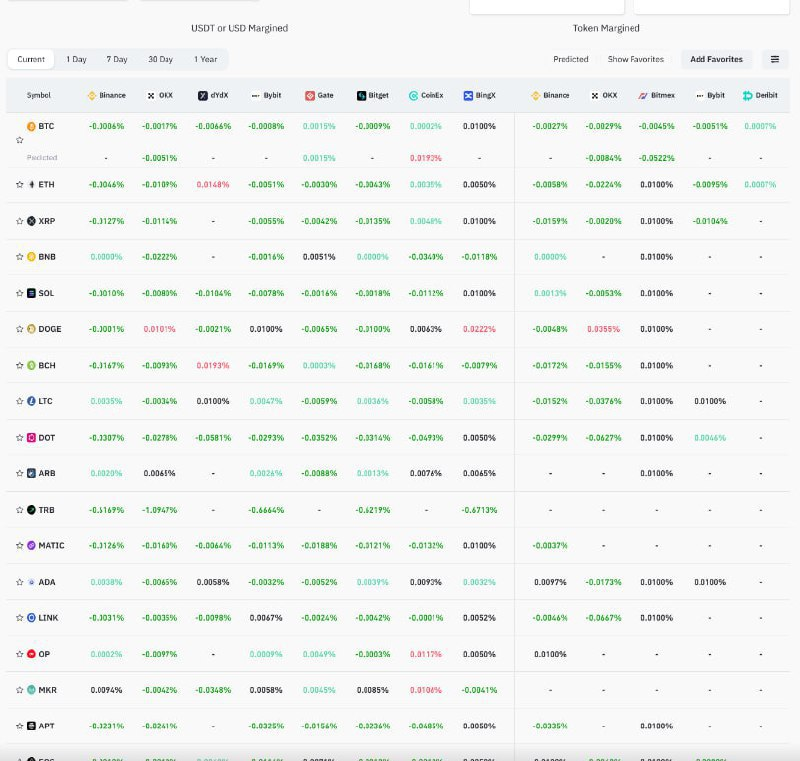This screenshot has height=761, width=800.
Task: Show Predicted funding rates
Action: click(x=571, y=59)
